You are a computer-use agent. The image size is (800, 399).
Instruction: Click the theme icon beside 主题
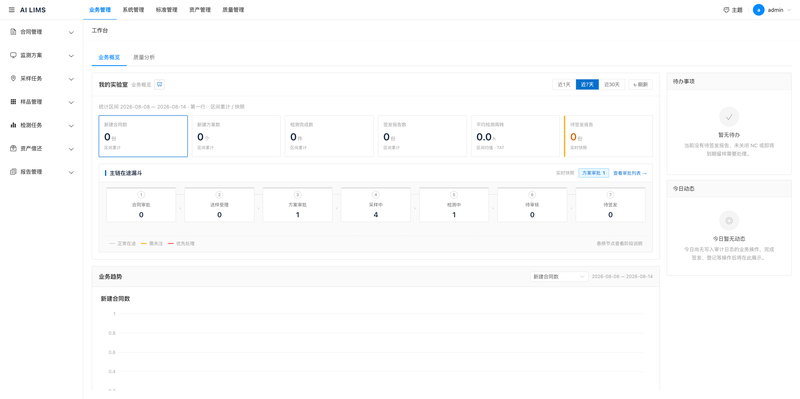coord(727,10)
